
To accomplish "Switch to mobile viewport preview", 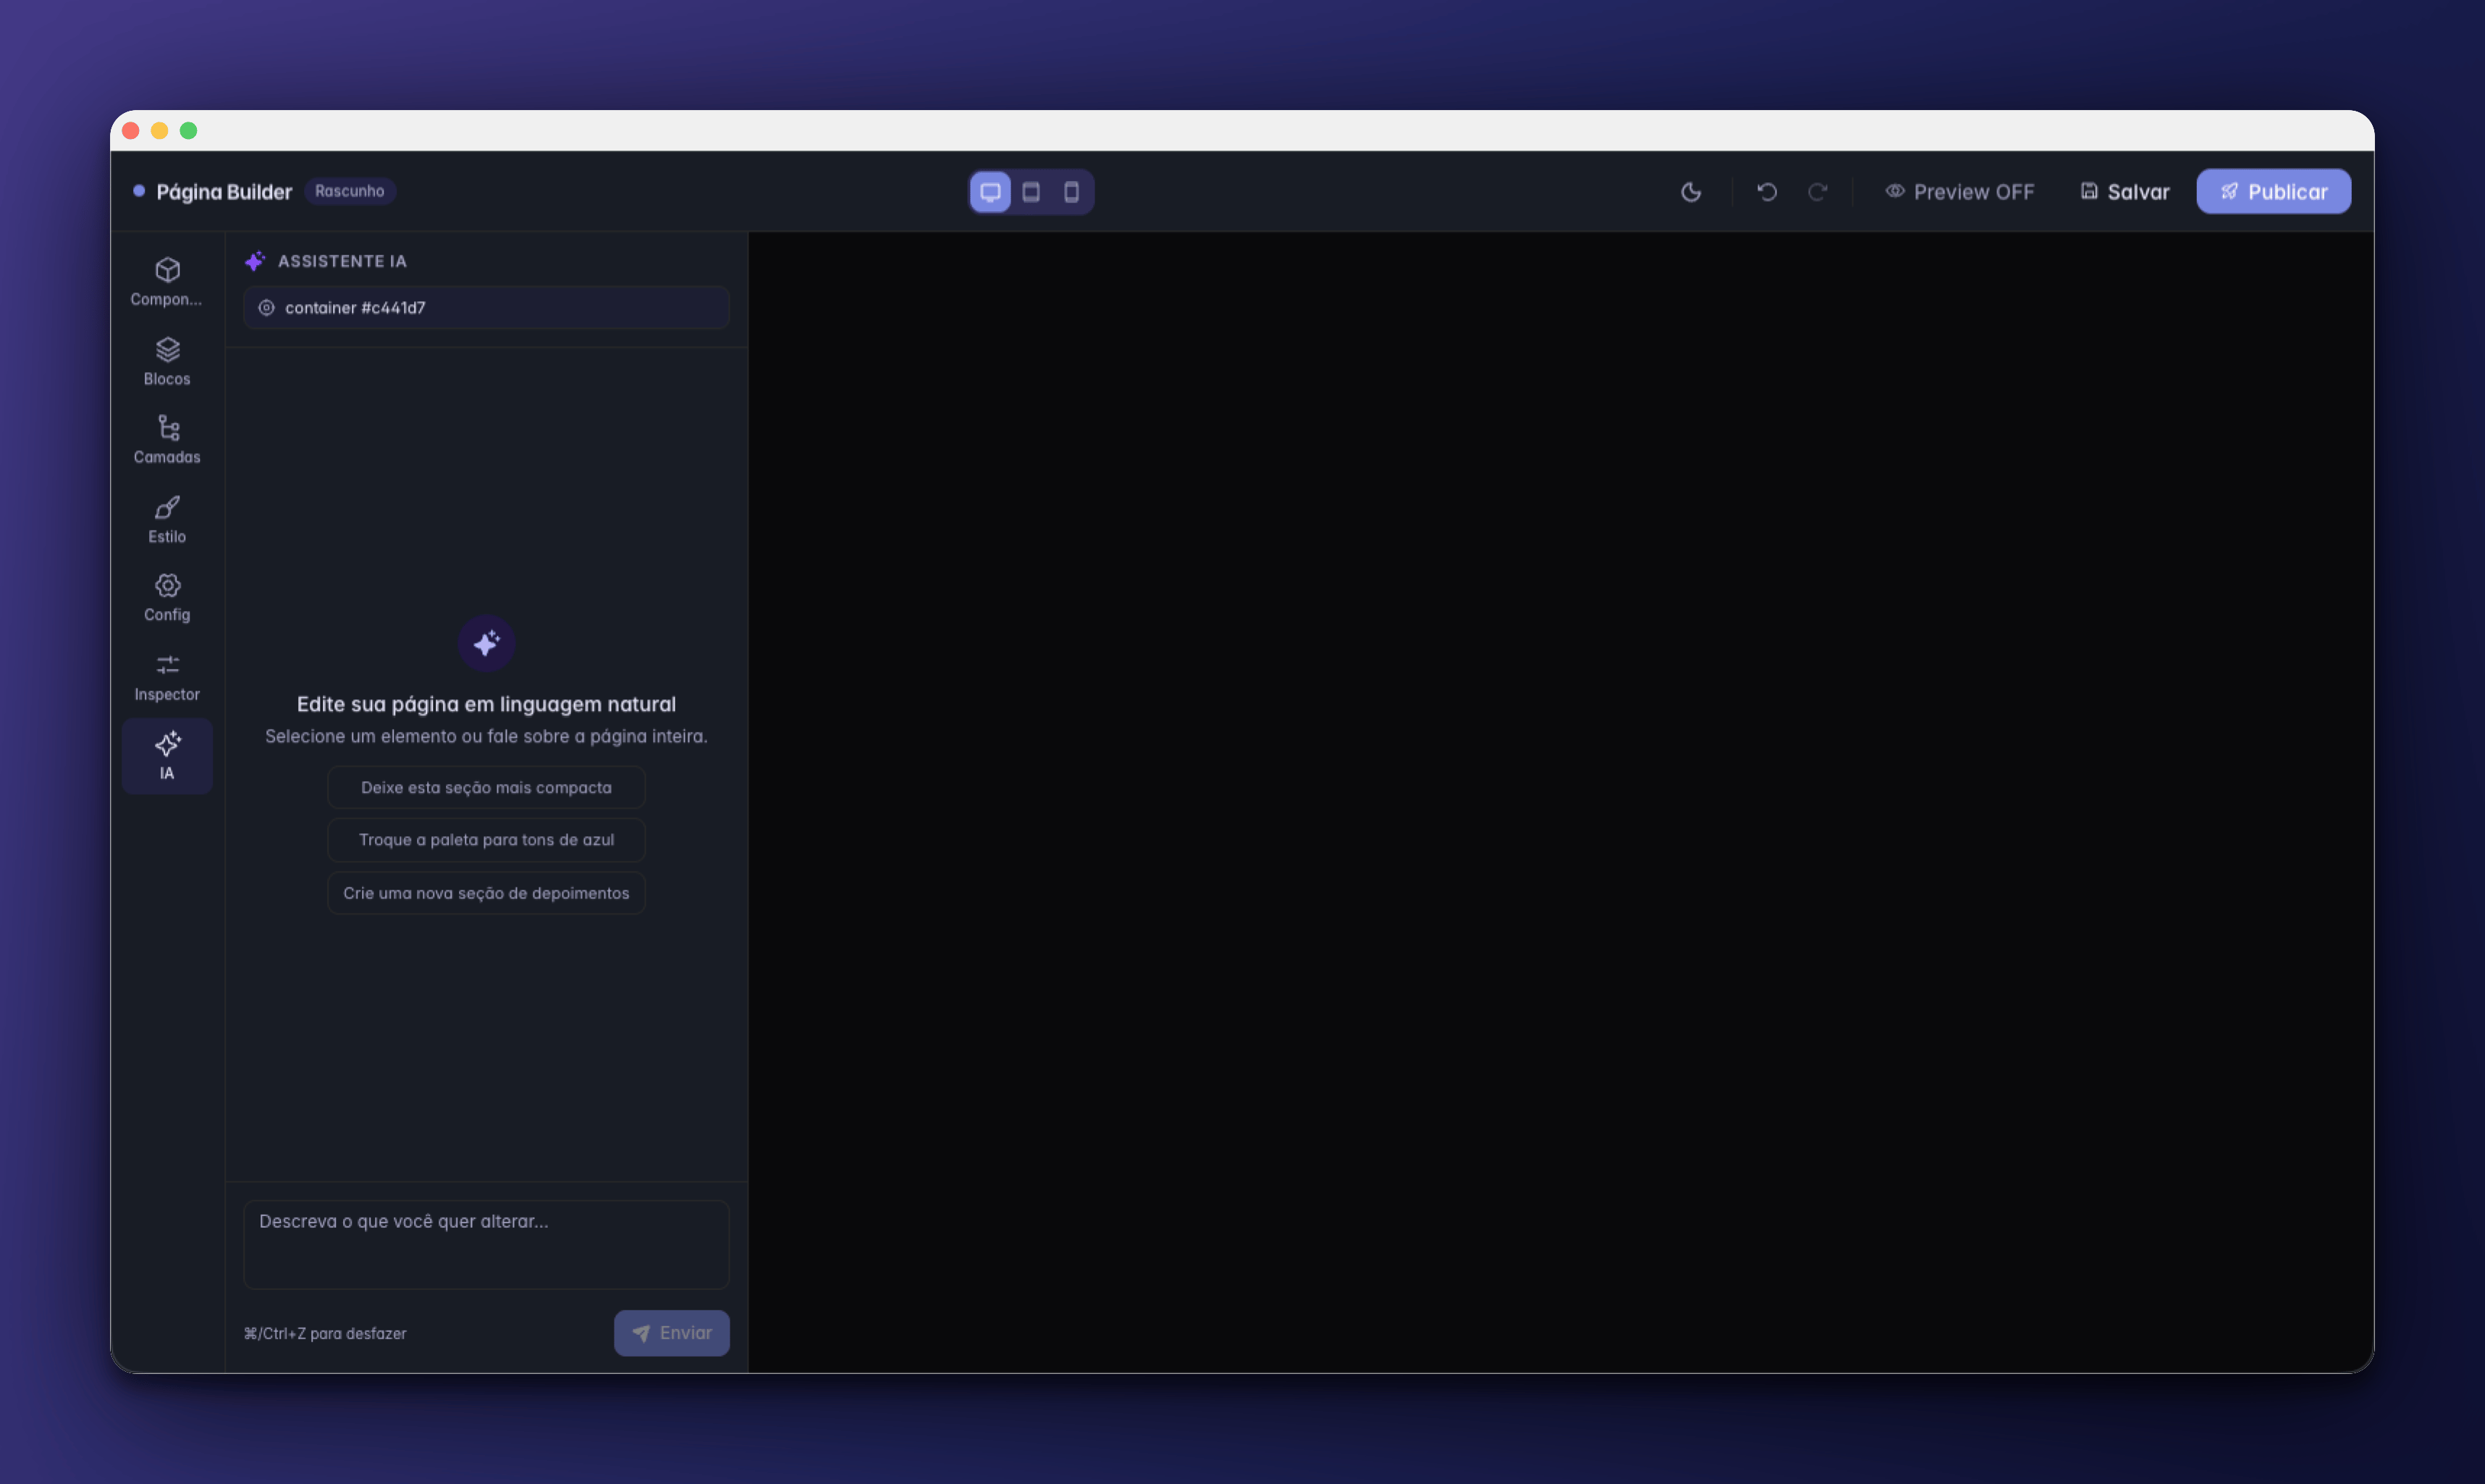I will 1071,192.
